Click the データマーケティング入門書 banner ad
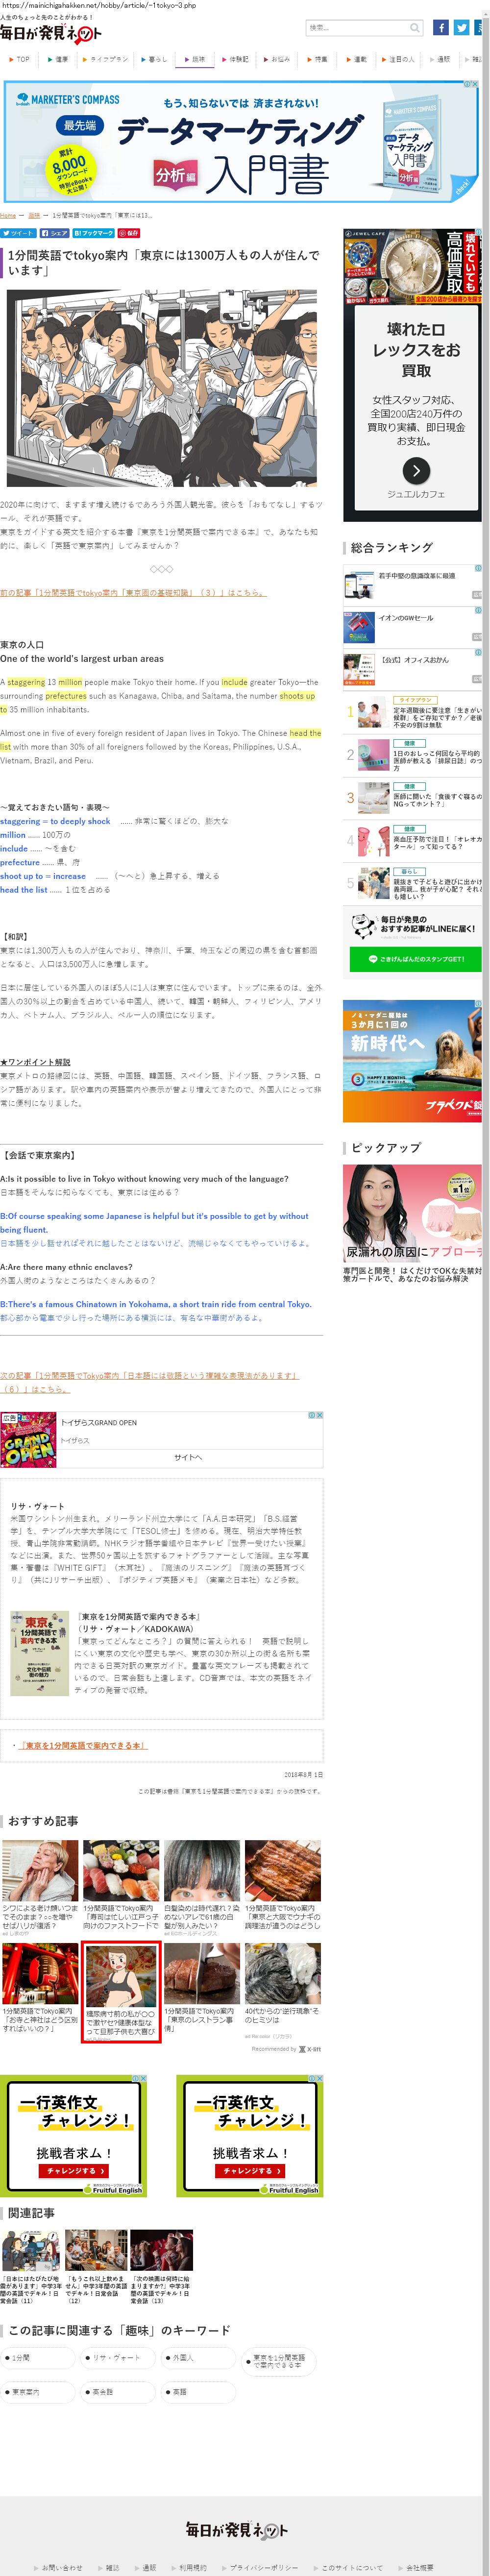This screenshot has width=490, height=2576. tap(242, 141)
